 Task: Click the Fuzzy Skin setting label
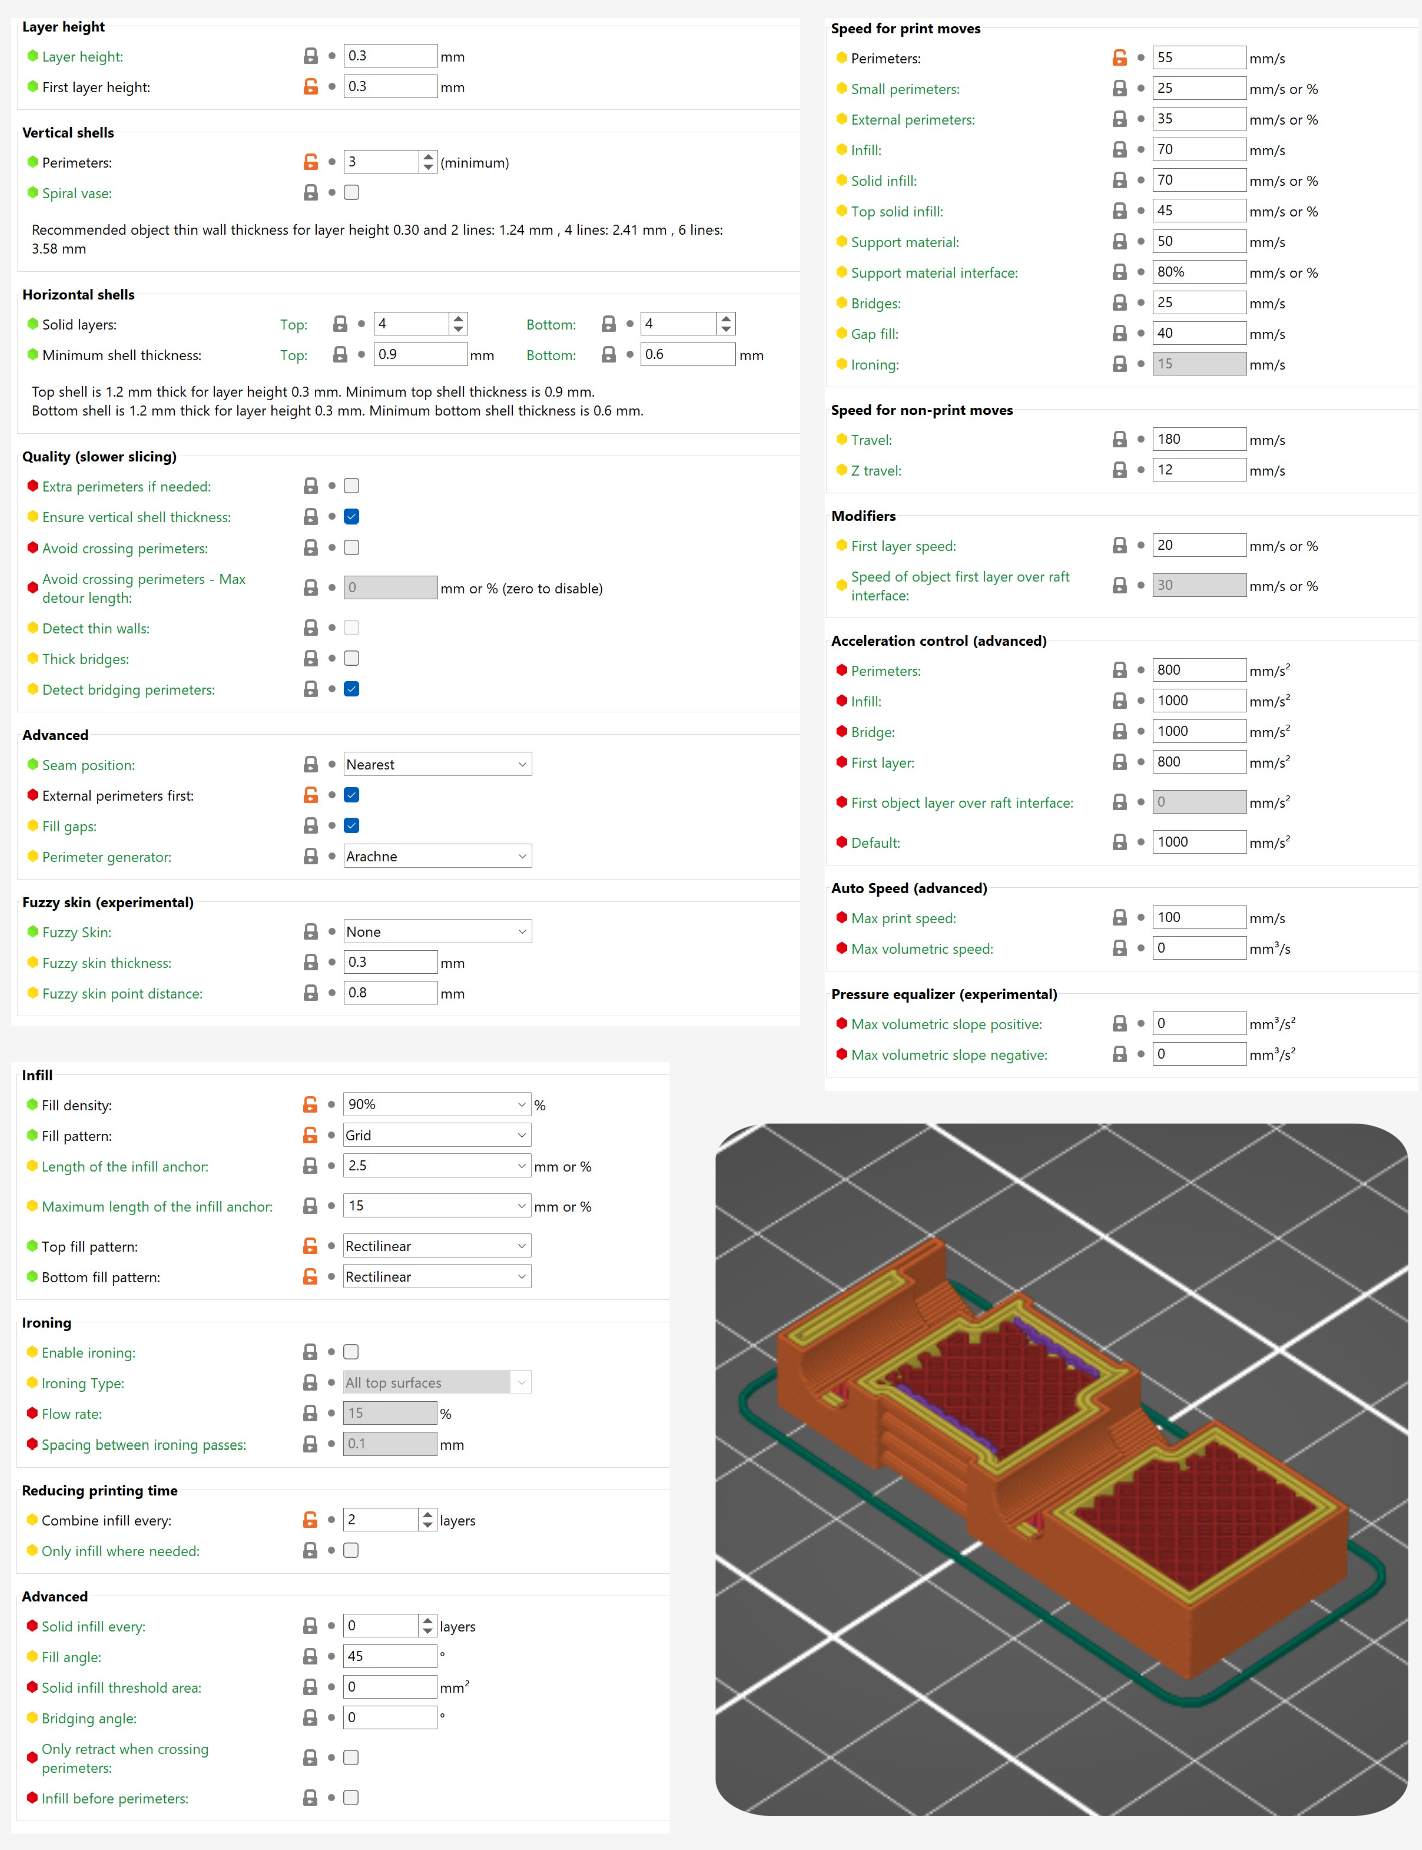(x=76, y=932)
